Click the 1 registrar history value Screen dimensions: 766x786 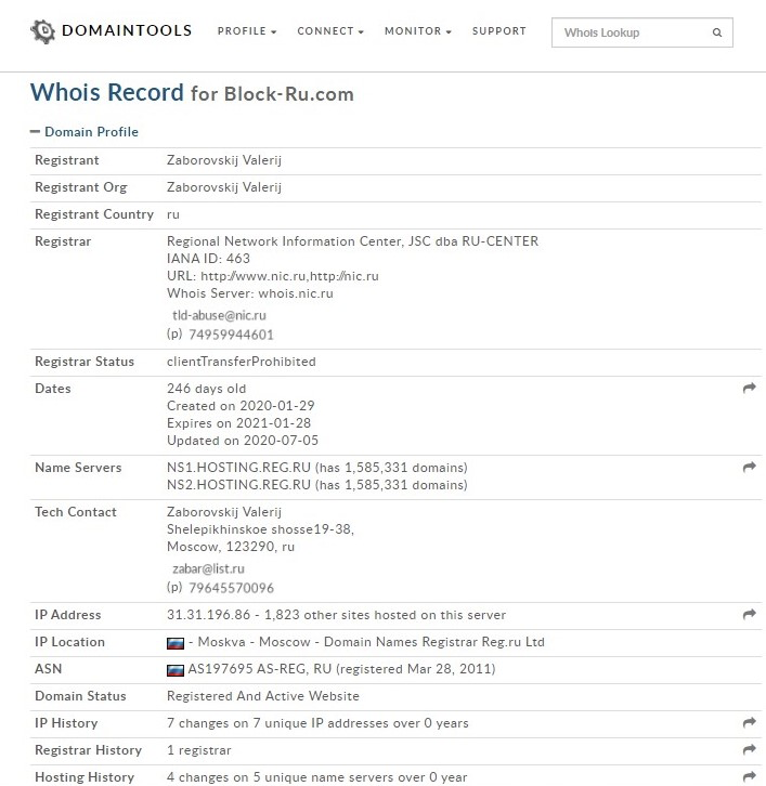(199, 750)
